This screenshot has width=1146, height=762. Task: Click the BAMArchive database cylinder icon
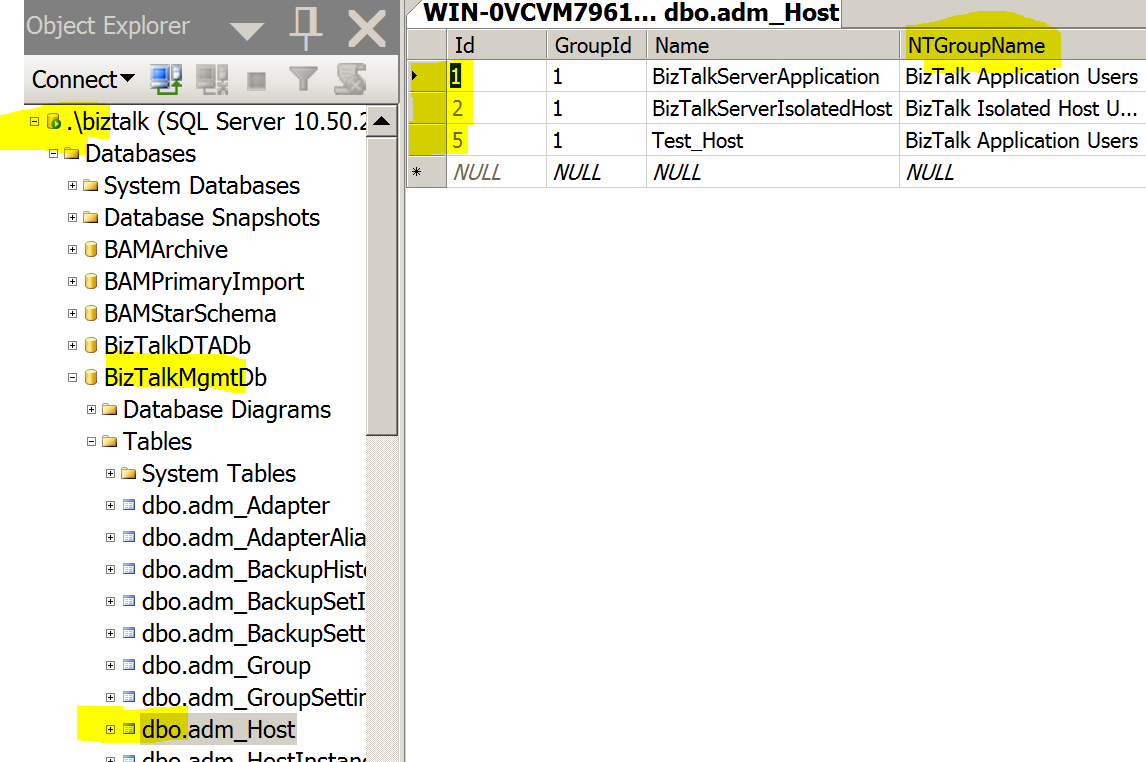(x=91, y=250)
